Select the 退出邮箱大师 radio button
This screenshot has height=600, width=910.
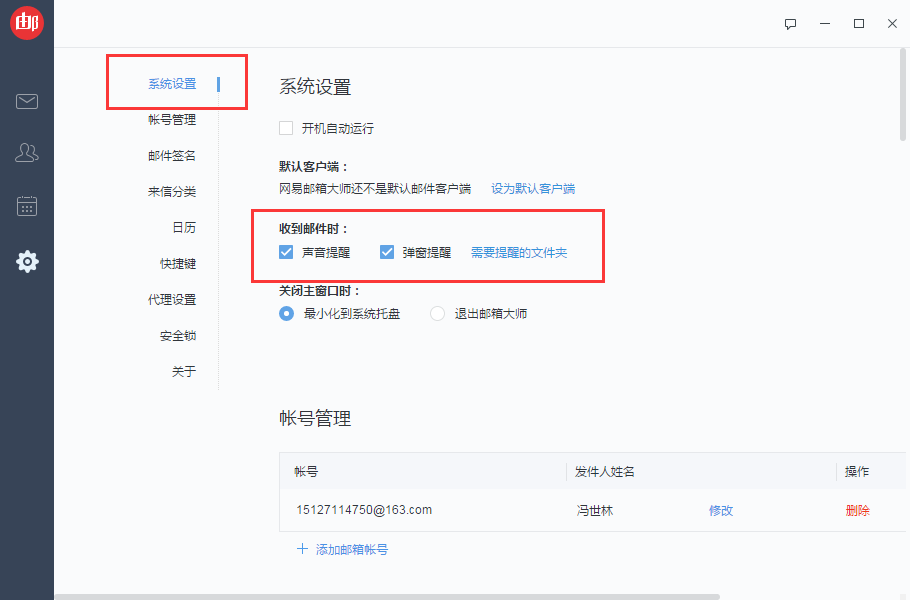tap(436, 313)
